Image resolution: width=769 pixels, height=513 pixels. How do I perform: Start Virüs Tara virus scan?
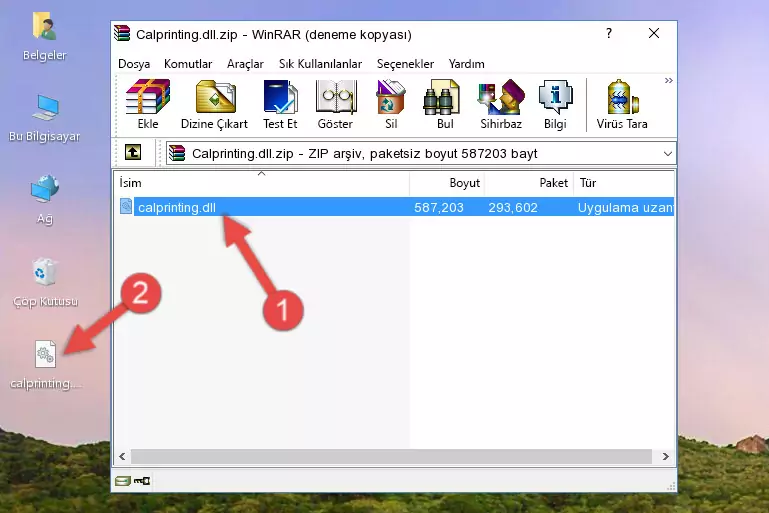coord(622,104)
